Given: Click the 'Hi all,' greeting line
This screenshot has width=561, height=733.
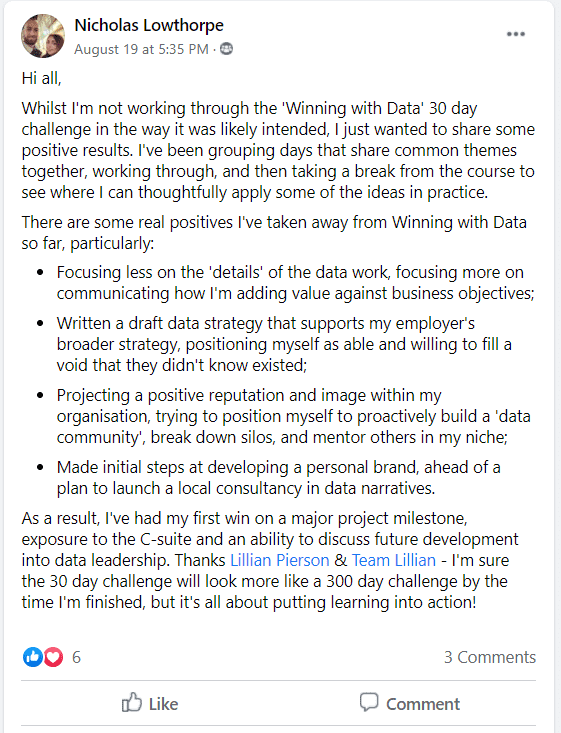Looking at the screenshot, I should (42, 78).
